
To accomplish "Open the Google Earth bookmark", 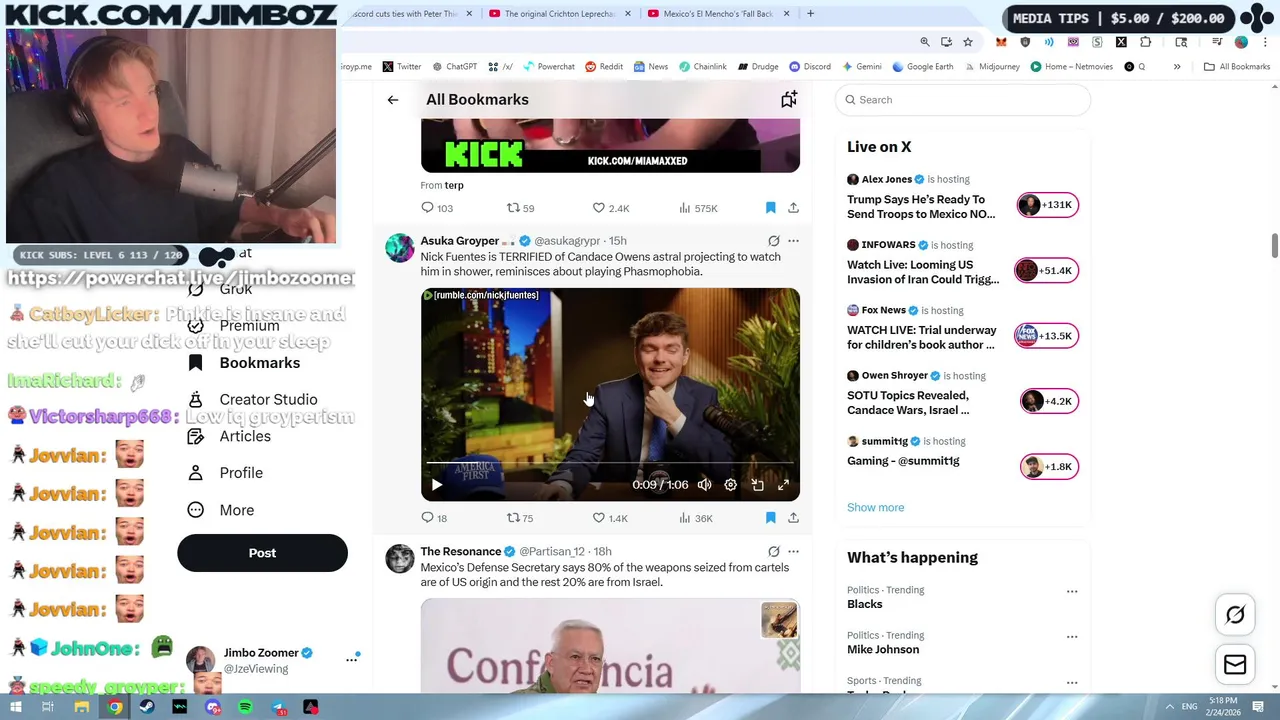I will [922, 67].
